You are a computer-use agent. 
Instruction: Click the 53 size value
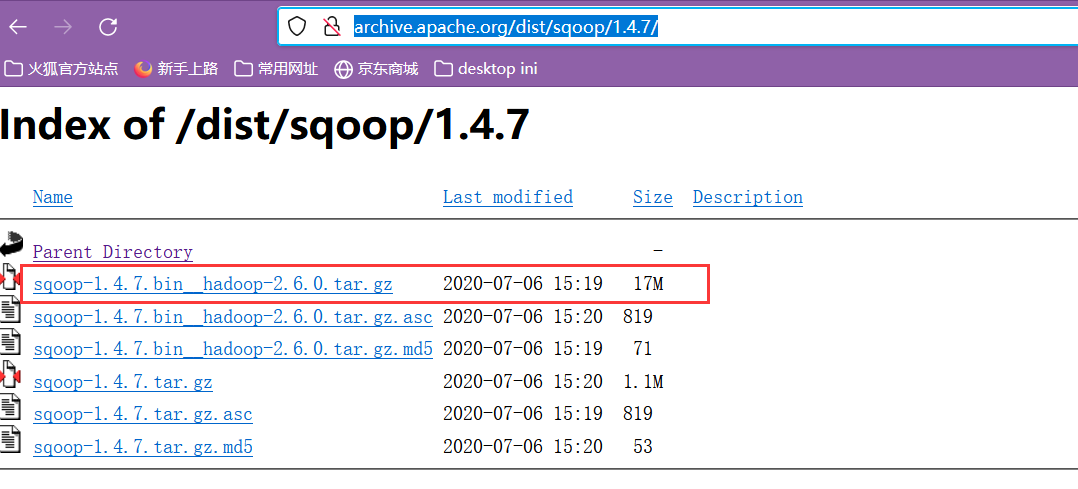[643, 448]
